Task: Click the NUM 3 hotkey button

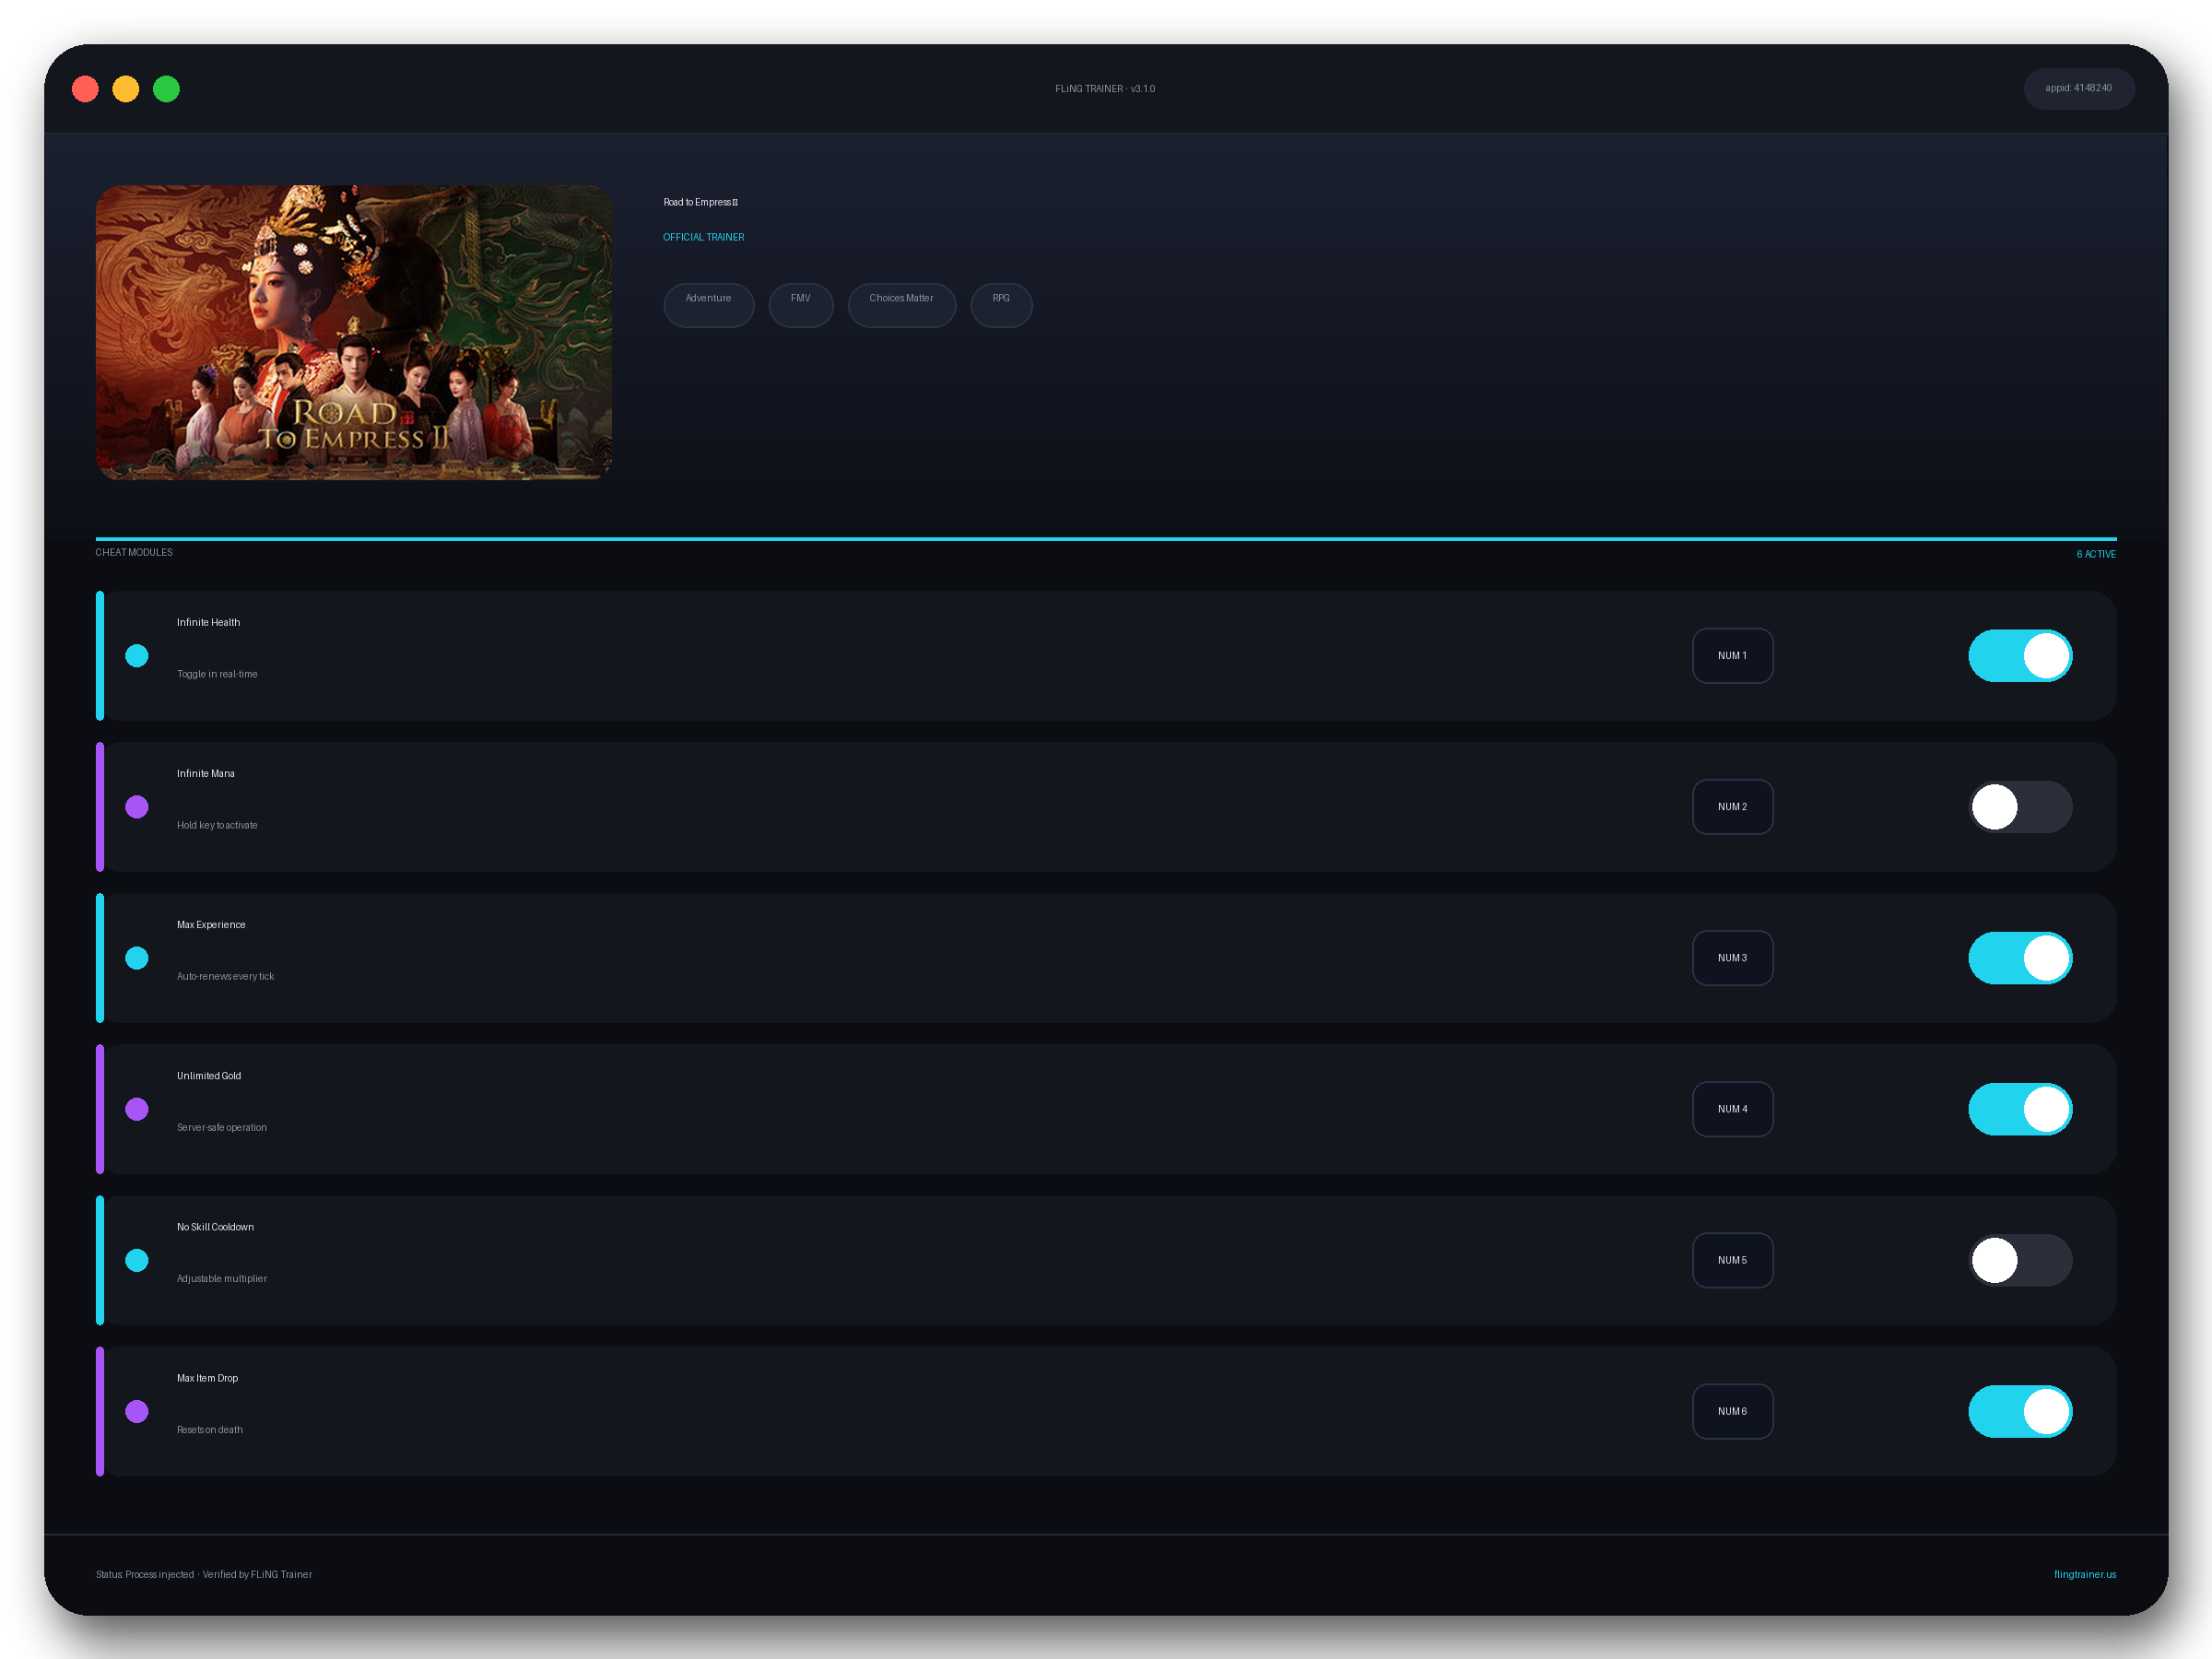Action: click(1732, 958)
